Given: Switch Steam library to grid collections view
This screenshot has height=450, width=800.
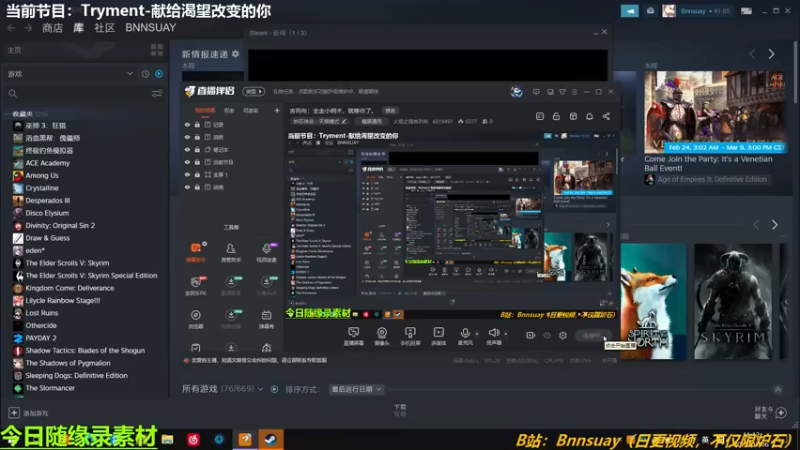Looking at the screenshot, I should pyautogui.click(x=157, y=49).
